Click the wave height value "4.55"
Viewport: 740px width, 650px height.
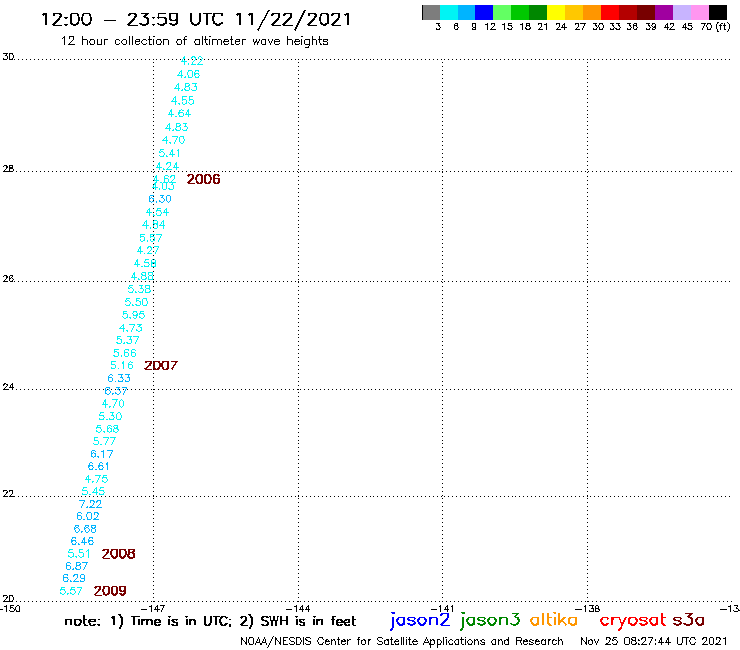point(183,101)
